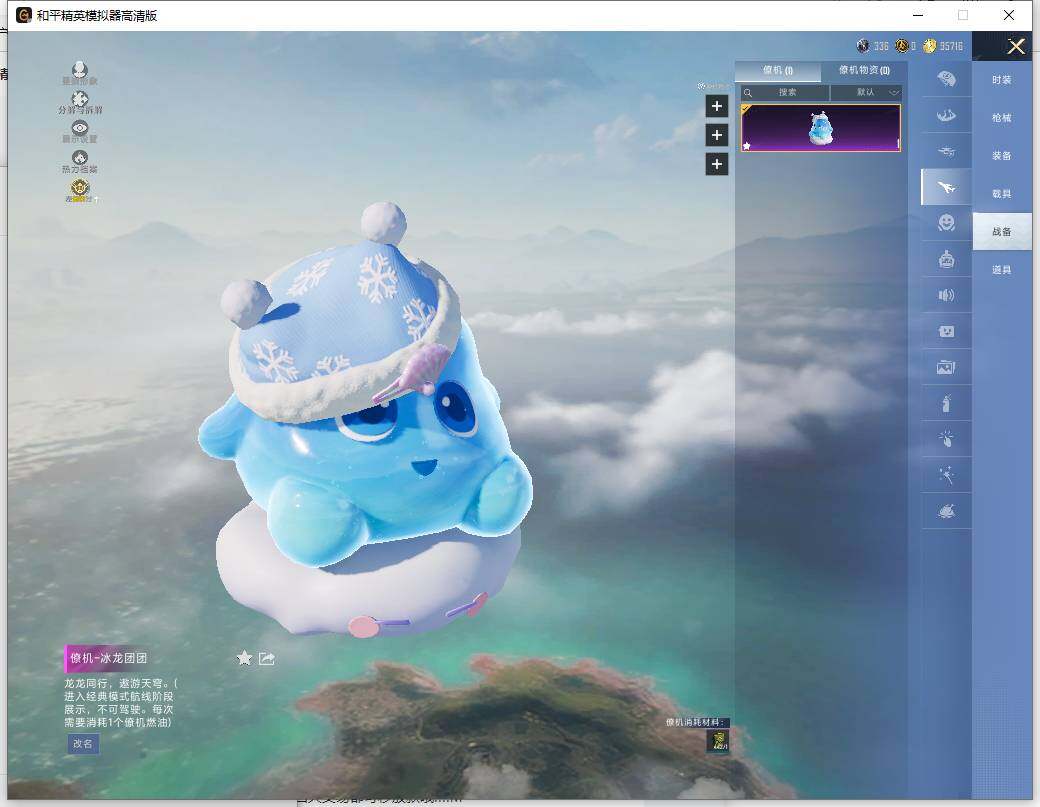Switch to the 僚机物资 tab
This screenshot has width=1040, height=807.
tap(864, 71)
